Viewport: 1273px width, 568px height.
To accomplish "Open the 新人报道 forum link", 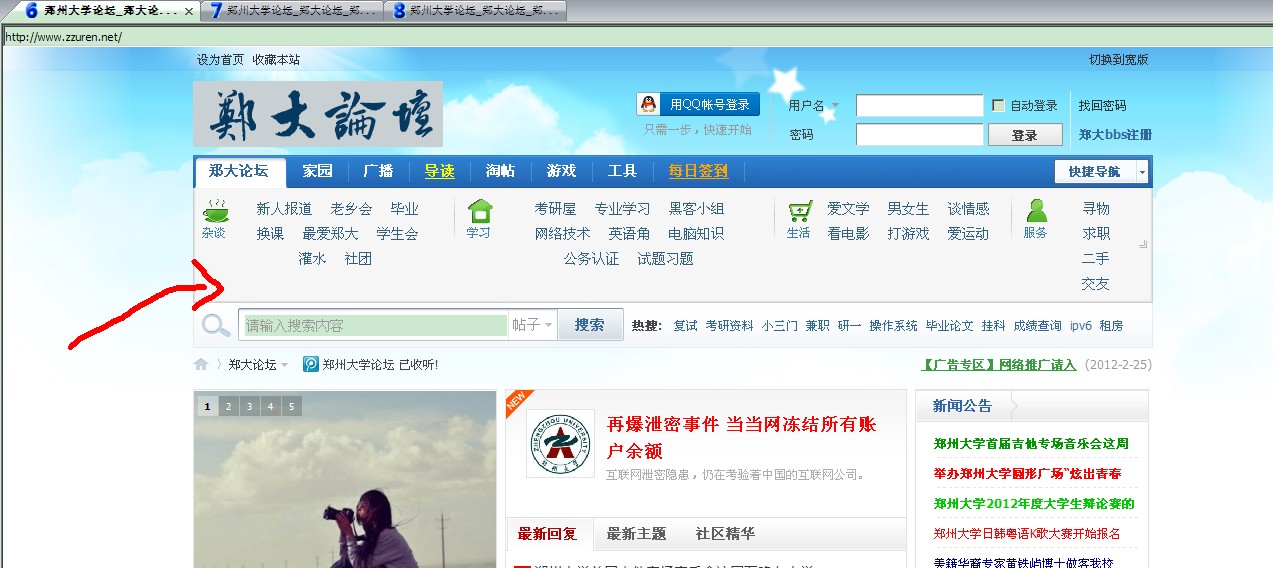I will (x=284, y=209).
